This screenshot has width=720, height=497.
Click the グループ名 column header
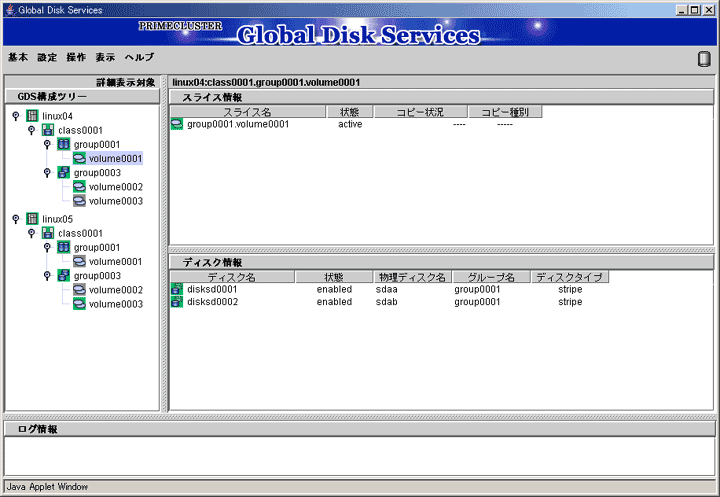pos(491,277)
